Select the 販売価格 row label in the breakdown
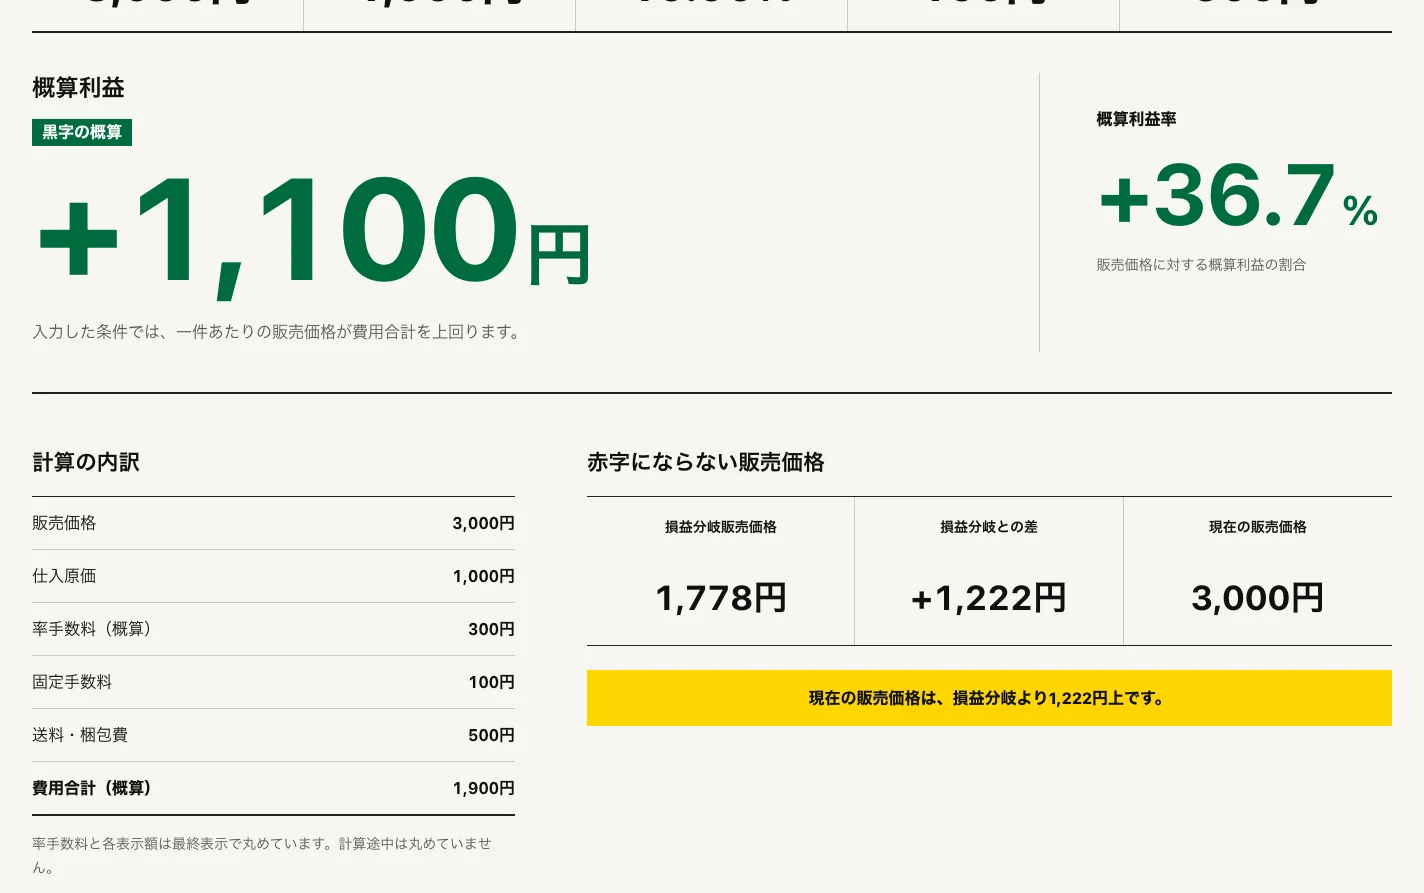 [x=64, y=523]
